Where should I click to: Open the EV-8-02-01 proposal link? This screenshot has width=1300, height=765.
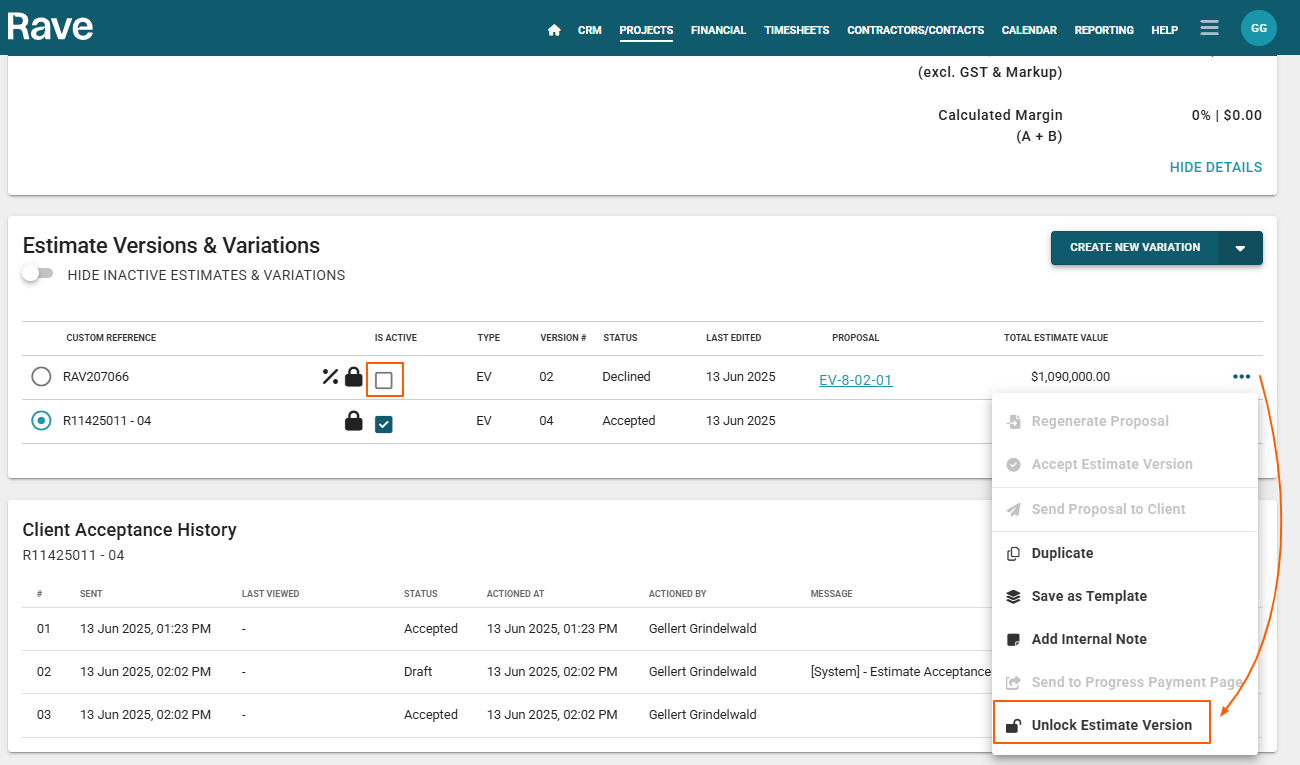point(855,380)
